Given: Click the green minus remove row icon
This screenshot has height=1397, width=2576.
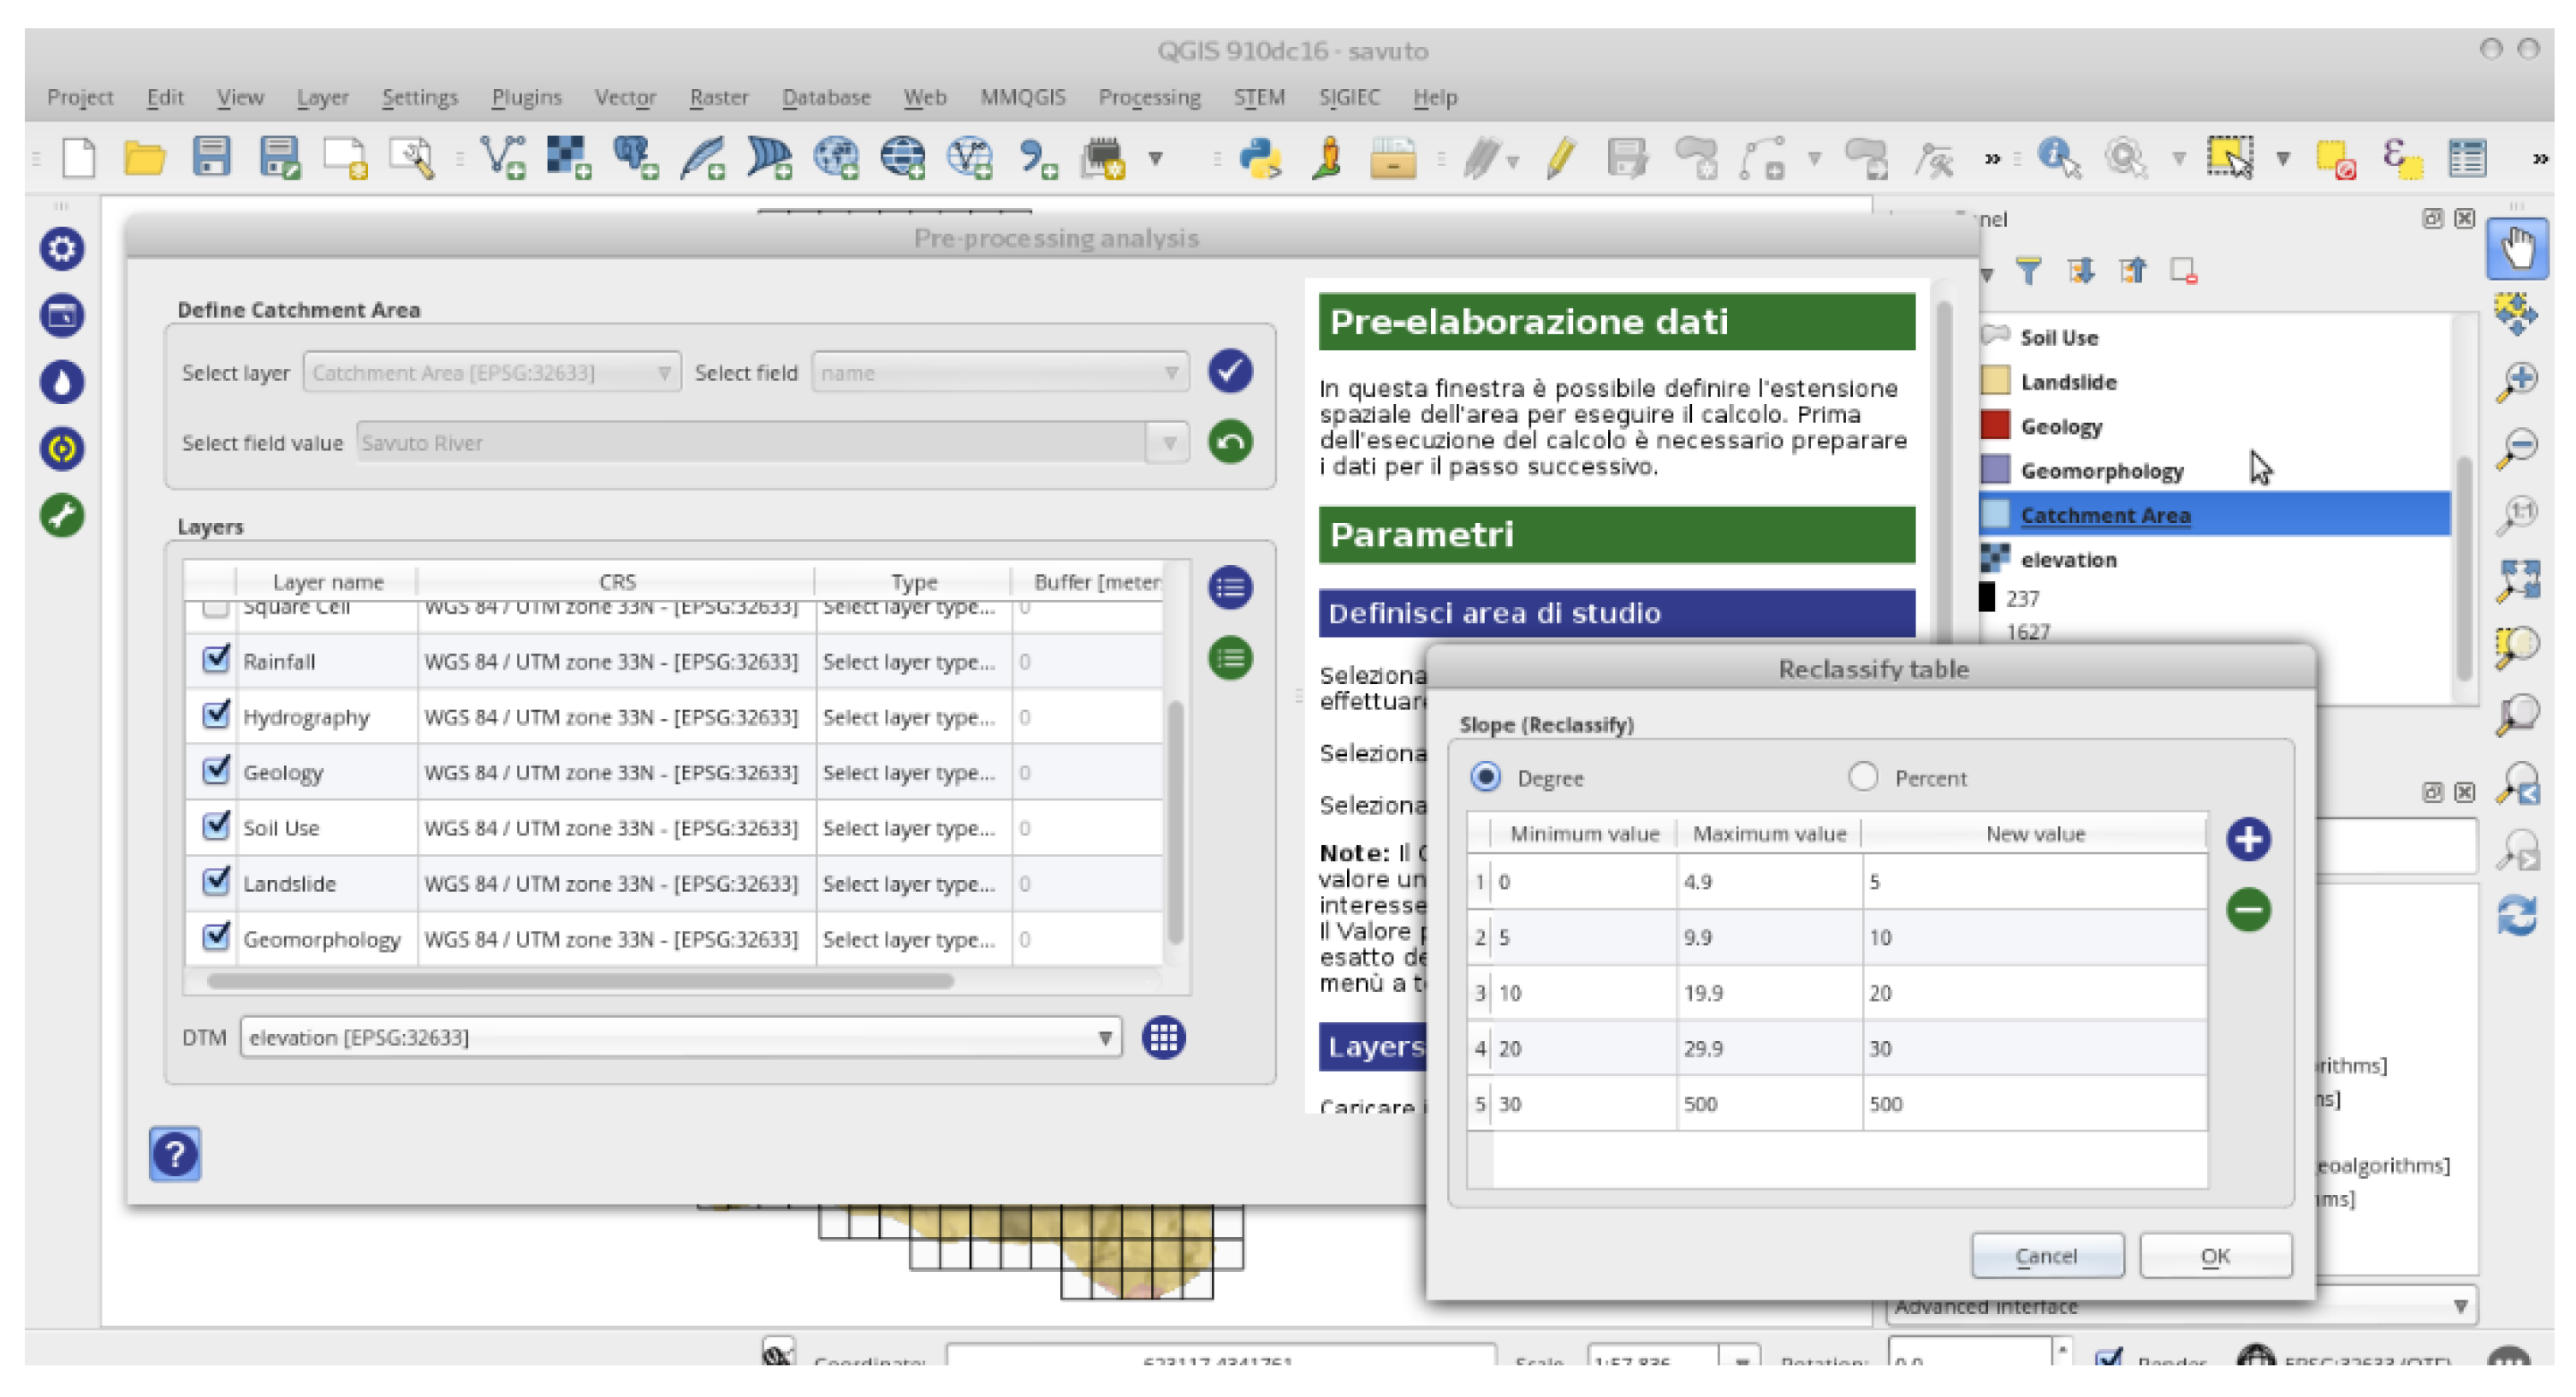Looking at the screenshot, I should pos(2248,910).
